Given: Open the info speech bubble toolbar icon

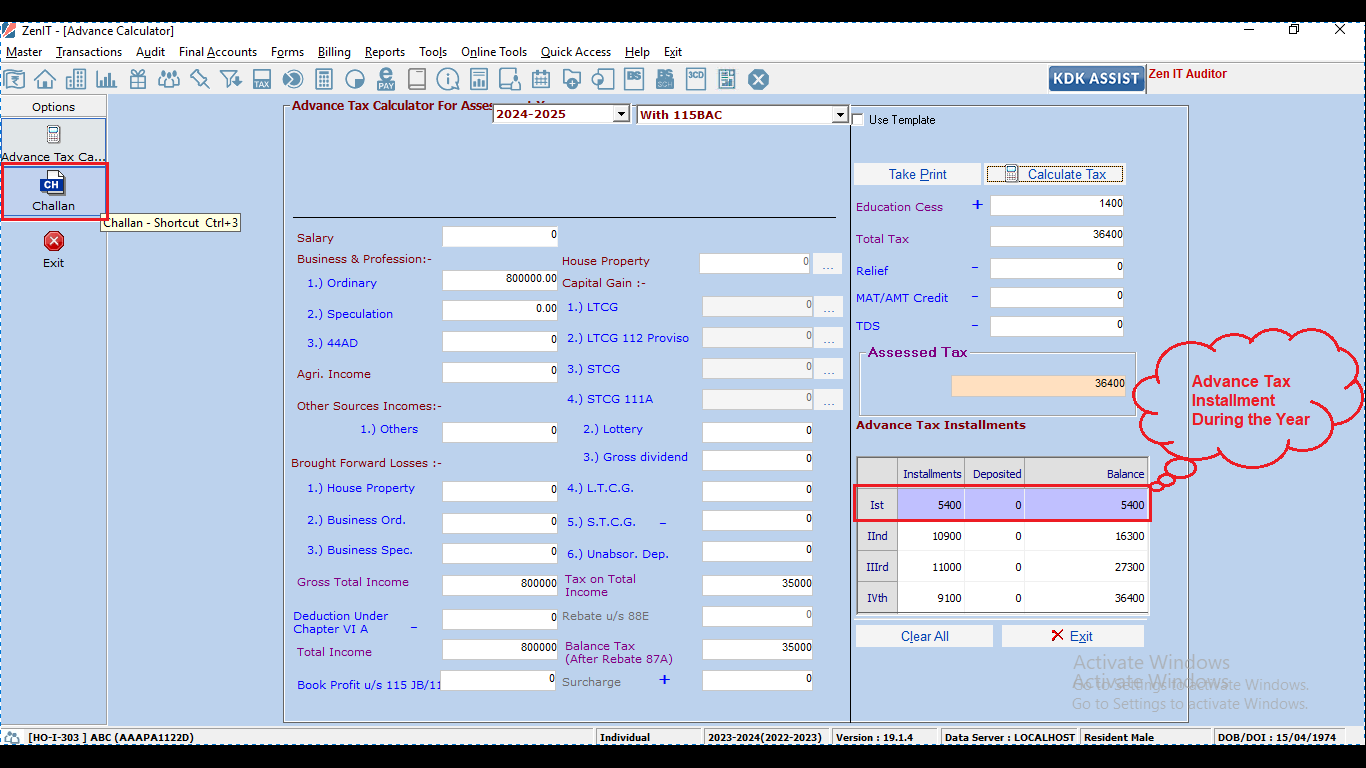Looking at the screenshot, I should 448,79.
